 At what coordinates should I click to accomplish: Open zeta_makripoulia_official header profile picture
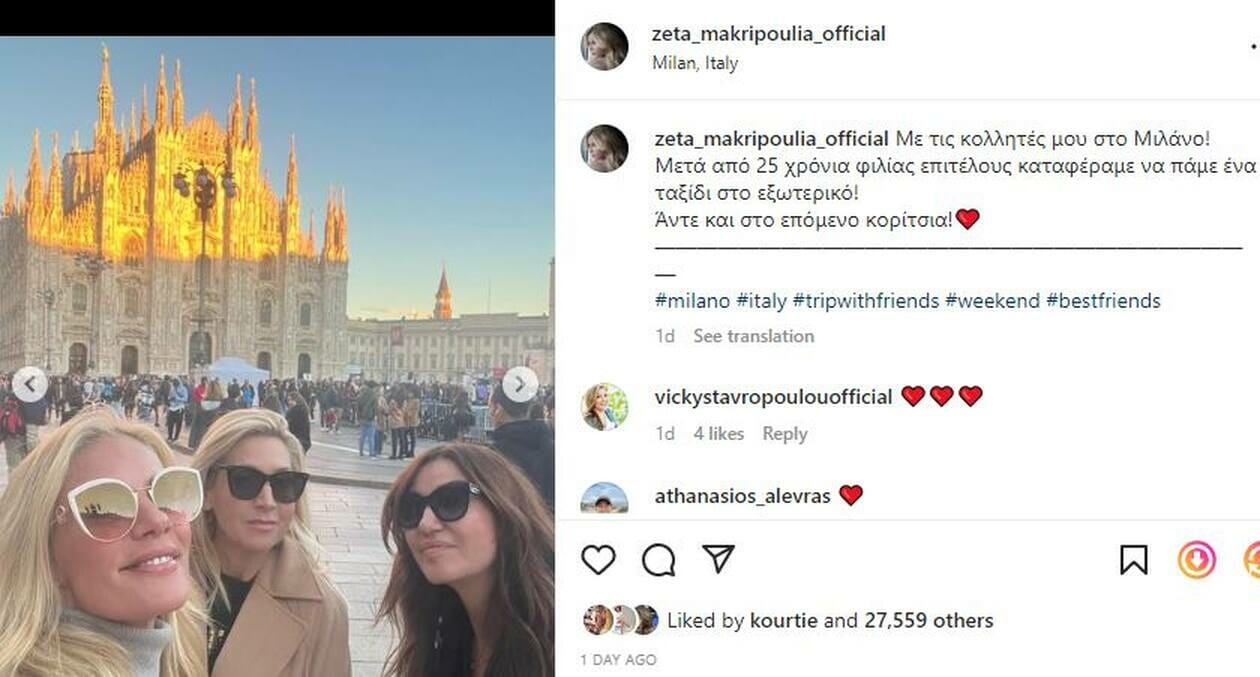pyautogui.click(x=605, y=47)
